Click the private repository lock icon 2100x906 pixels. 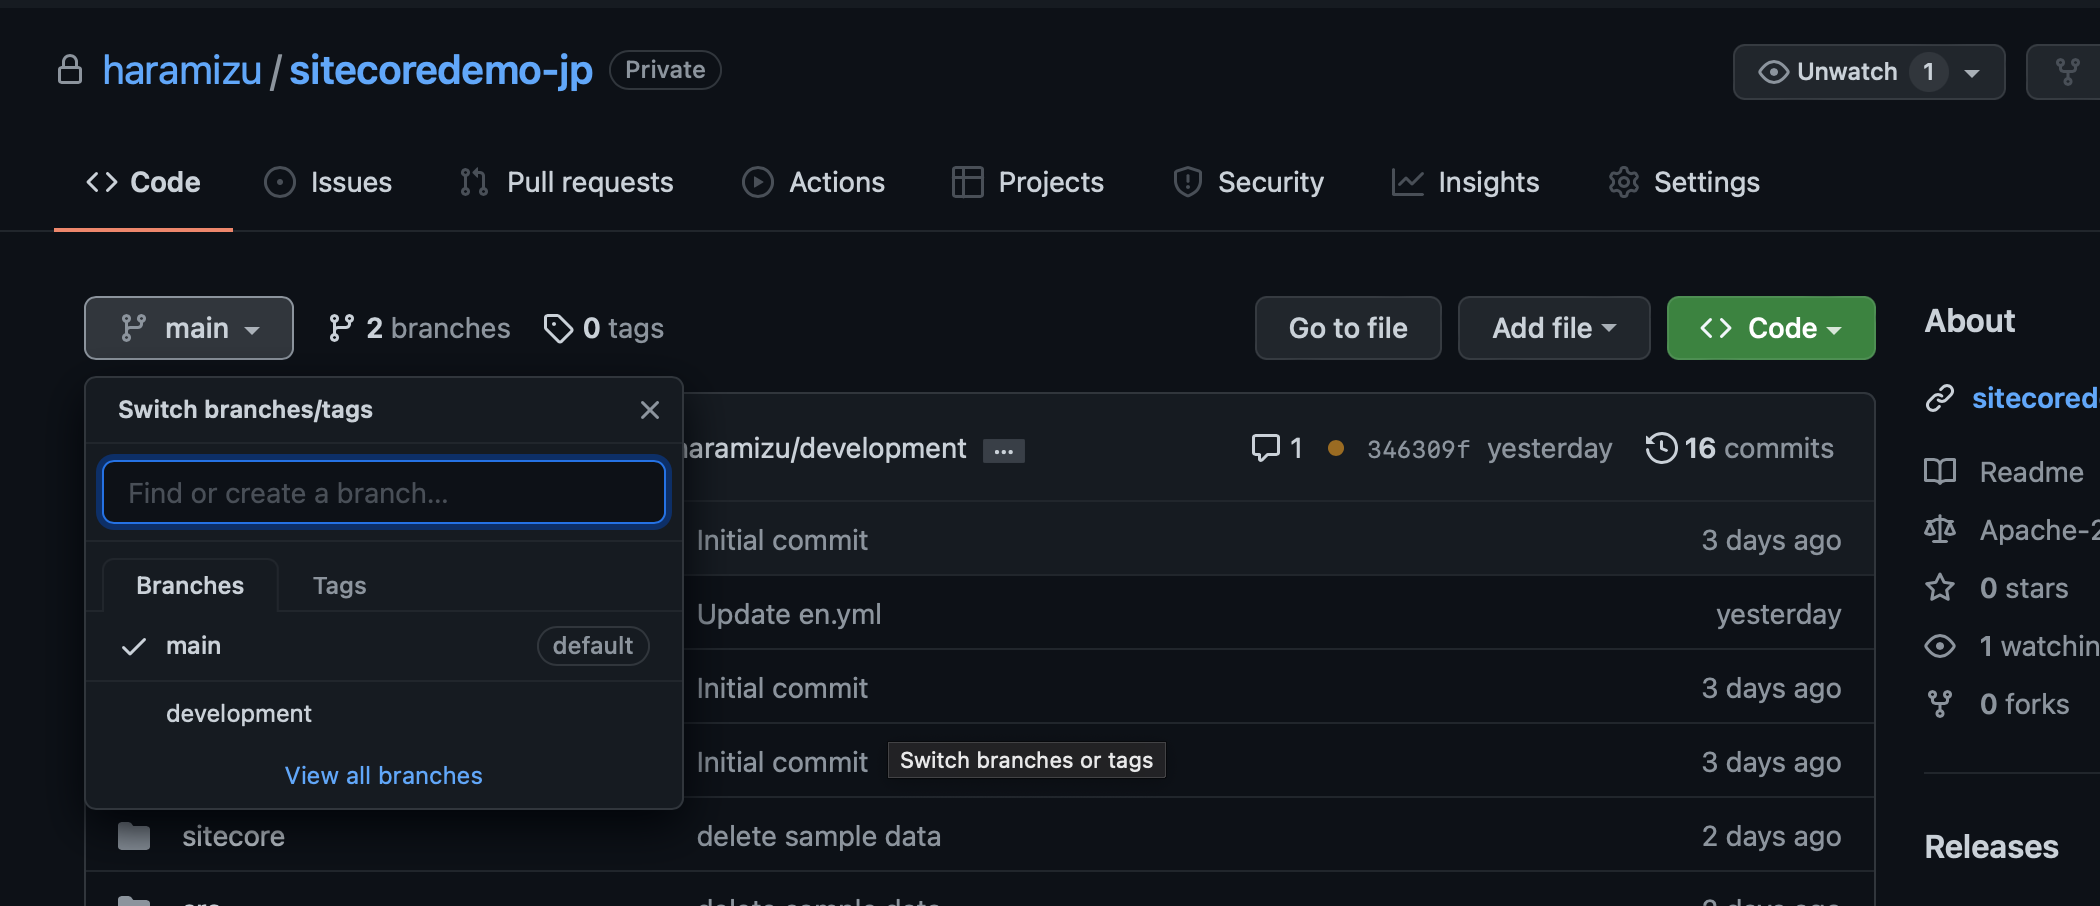(x=70, y=70)
